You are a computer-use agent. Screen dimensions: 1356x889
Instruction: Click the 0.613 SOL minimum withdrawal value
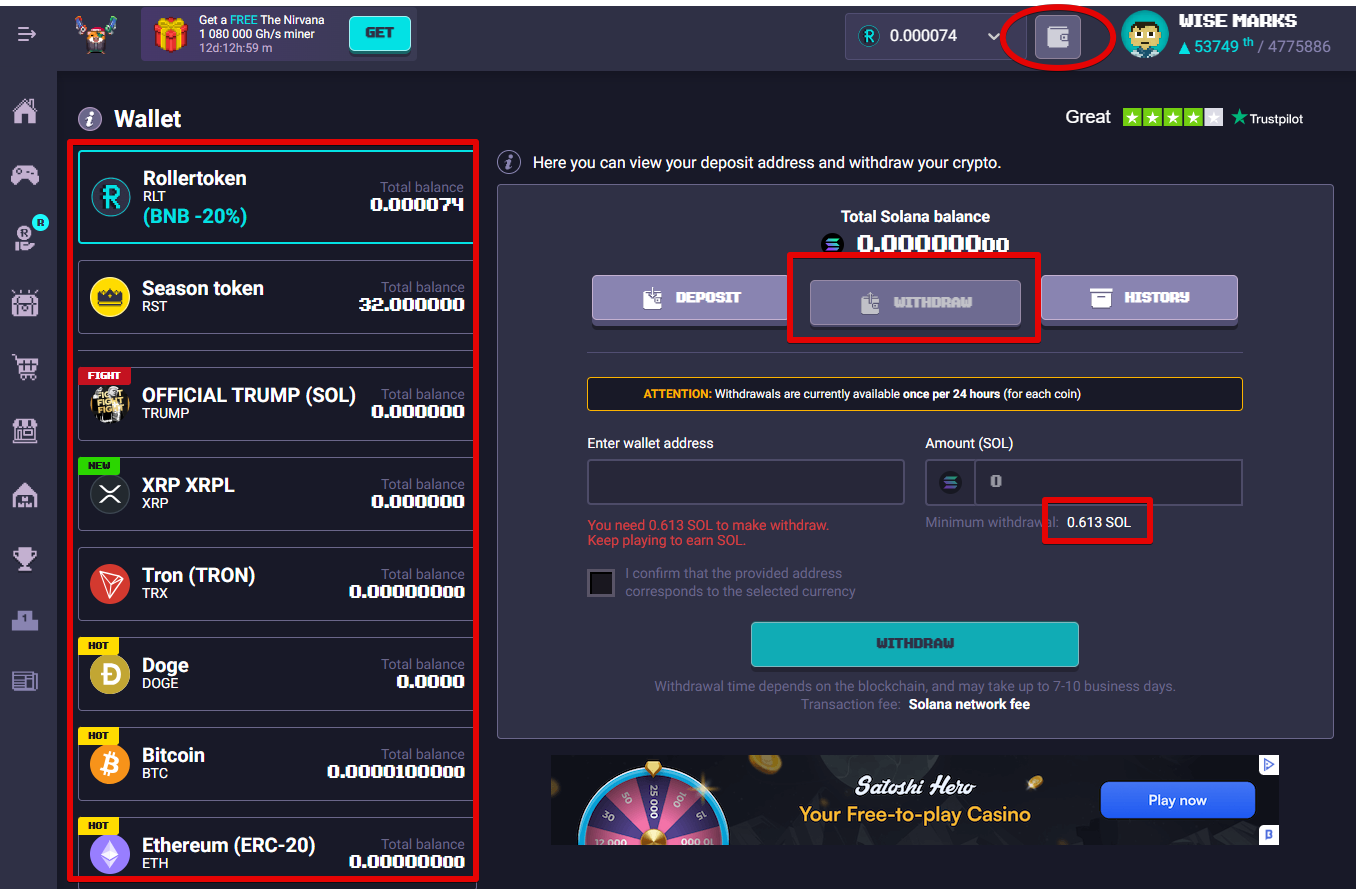pyautogui.click(x=1099, y=522)
